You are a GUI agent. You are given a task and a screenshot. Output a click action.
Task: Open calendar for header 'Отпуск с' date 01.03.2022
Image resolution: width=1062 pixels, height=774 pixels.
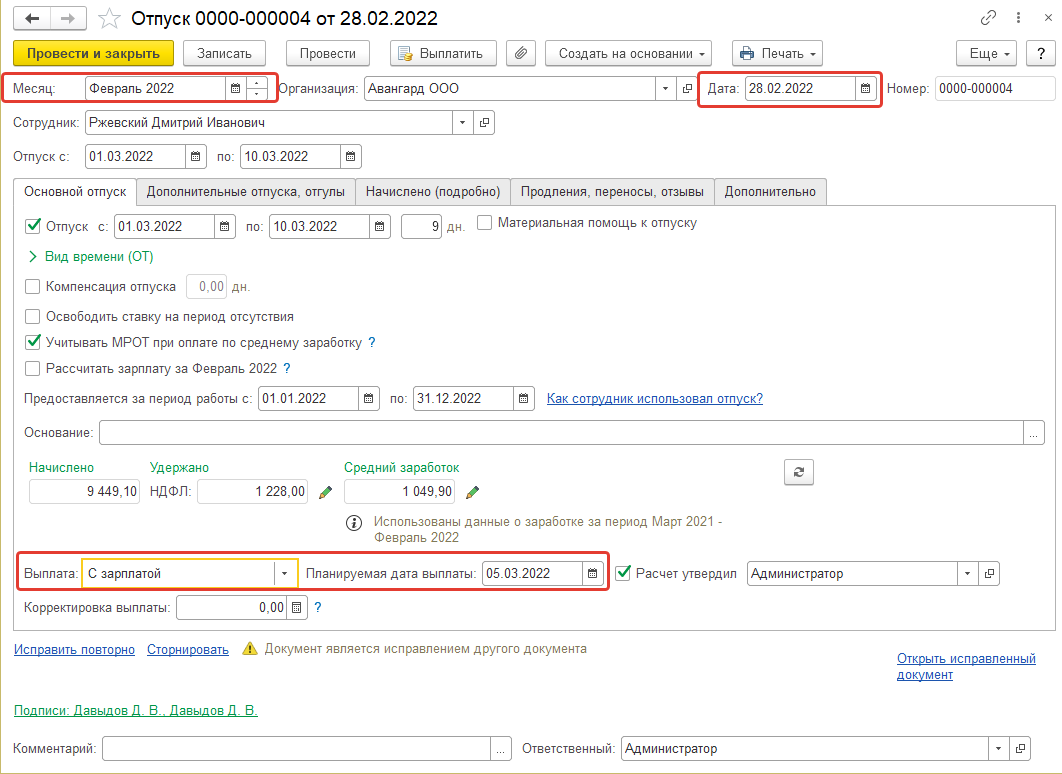coord(195,156)
